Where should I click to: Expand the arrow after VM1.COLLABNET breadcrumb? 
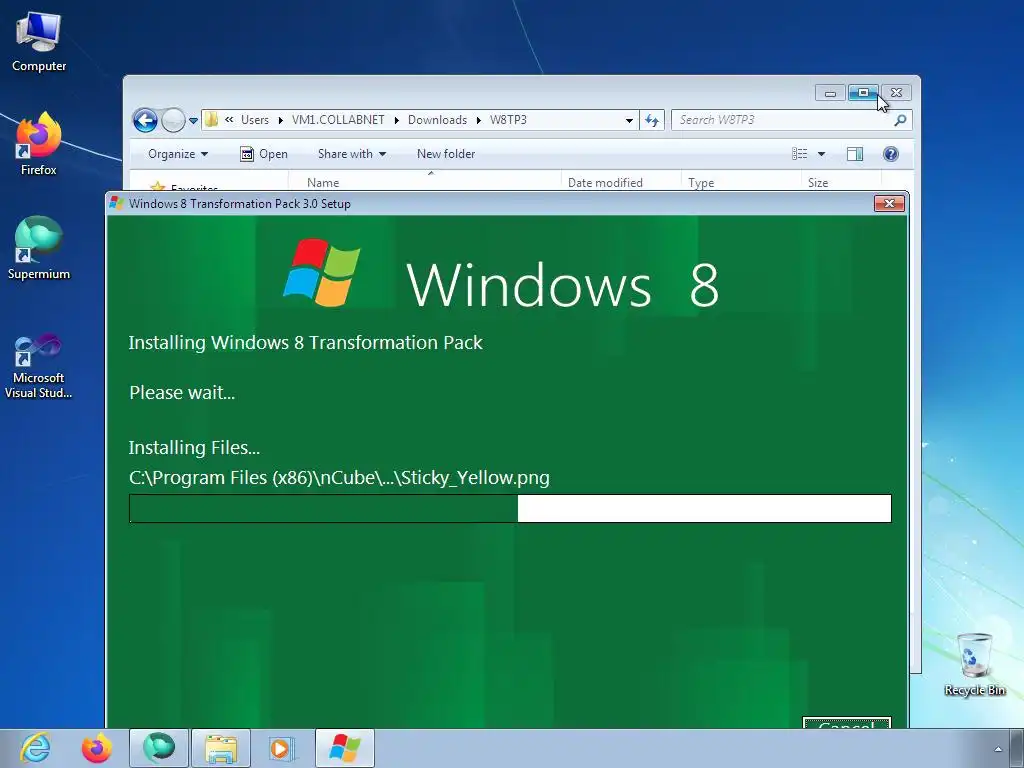[396, 120]
